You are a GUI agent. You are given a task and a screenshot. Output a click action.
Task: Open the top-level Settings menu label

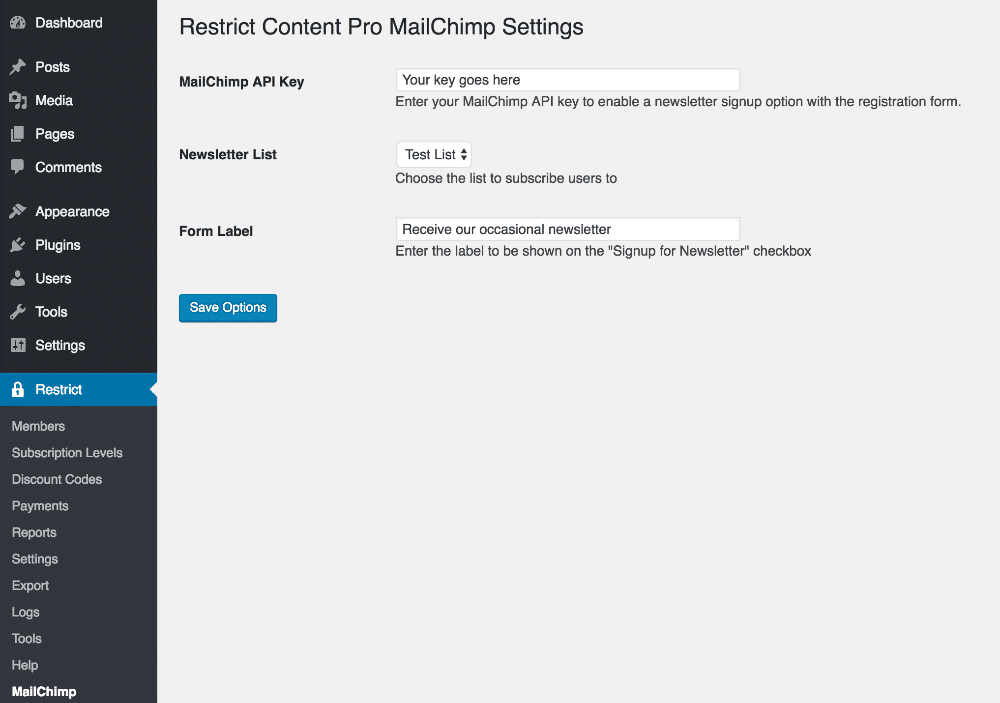coord(60,345)
